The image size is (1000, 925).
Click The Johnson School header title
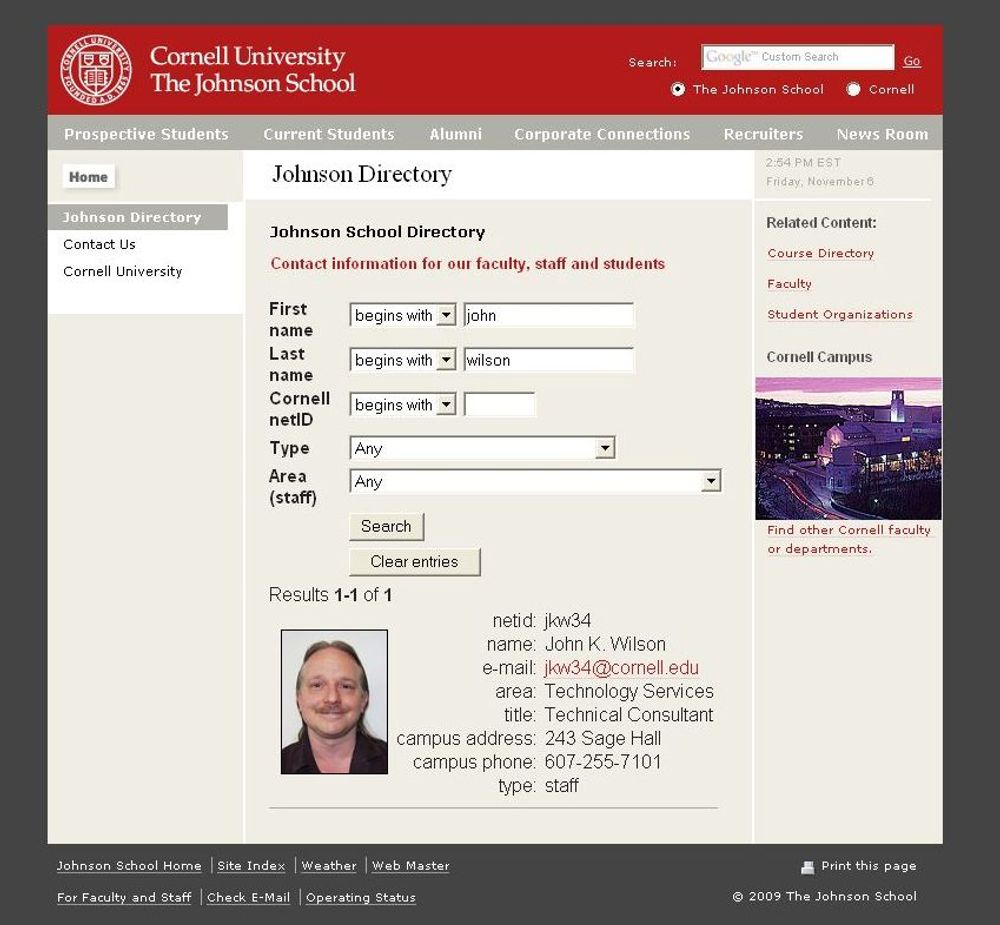253,83
